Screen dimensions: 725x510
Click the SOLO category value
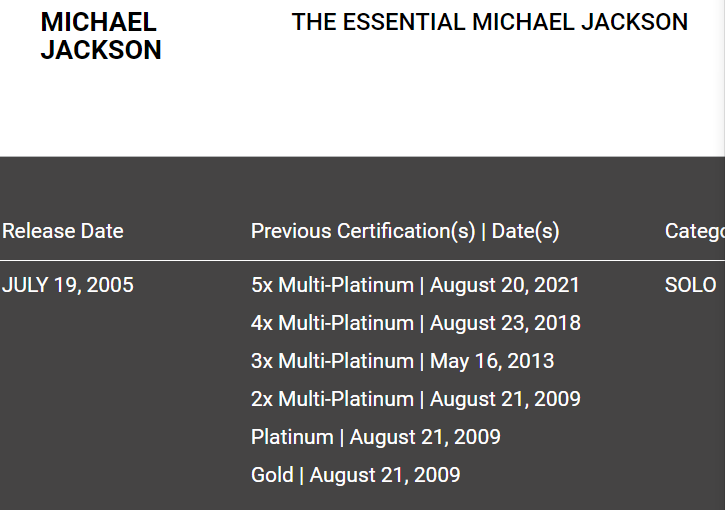click(691, 285)
